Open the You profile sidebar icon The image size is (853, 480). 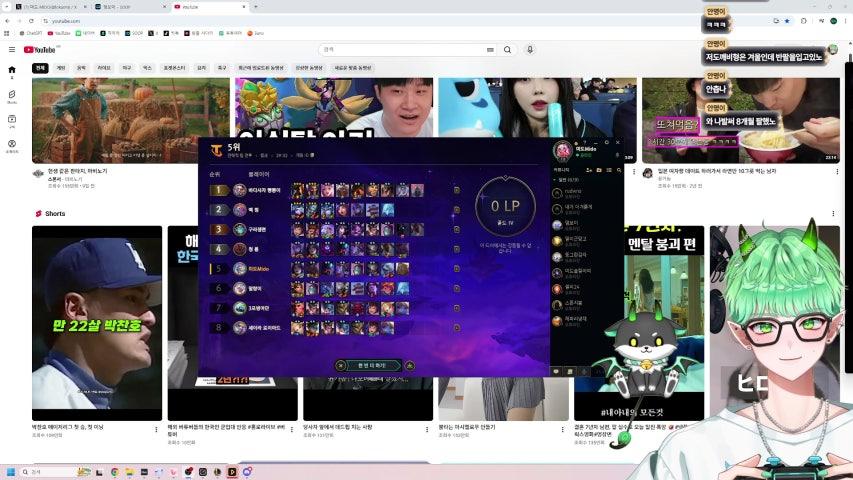(12, 146)
